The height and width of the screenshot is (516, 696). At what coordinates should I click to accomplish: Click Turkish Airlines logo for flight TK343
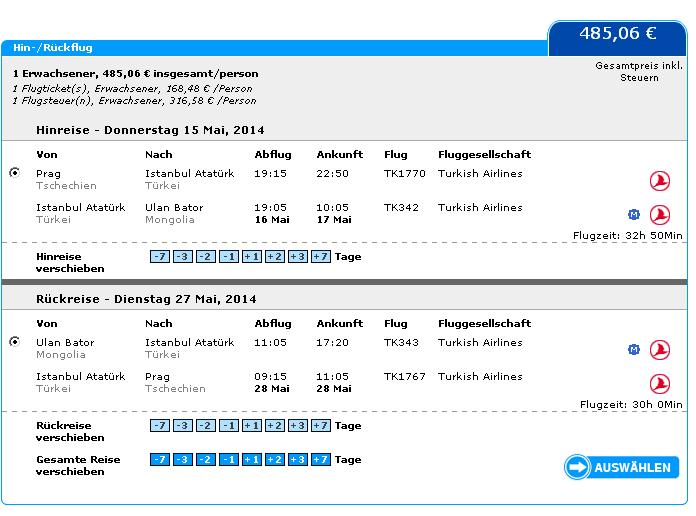(x=660, y=350)
